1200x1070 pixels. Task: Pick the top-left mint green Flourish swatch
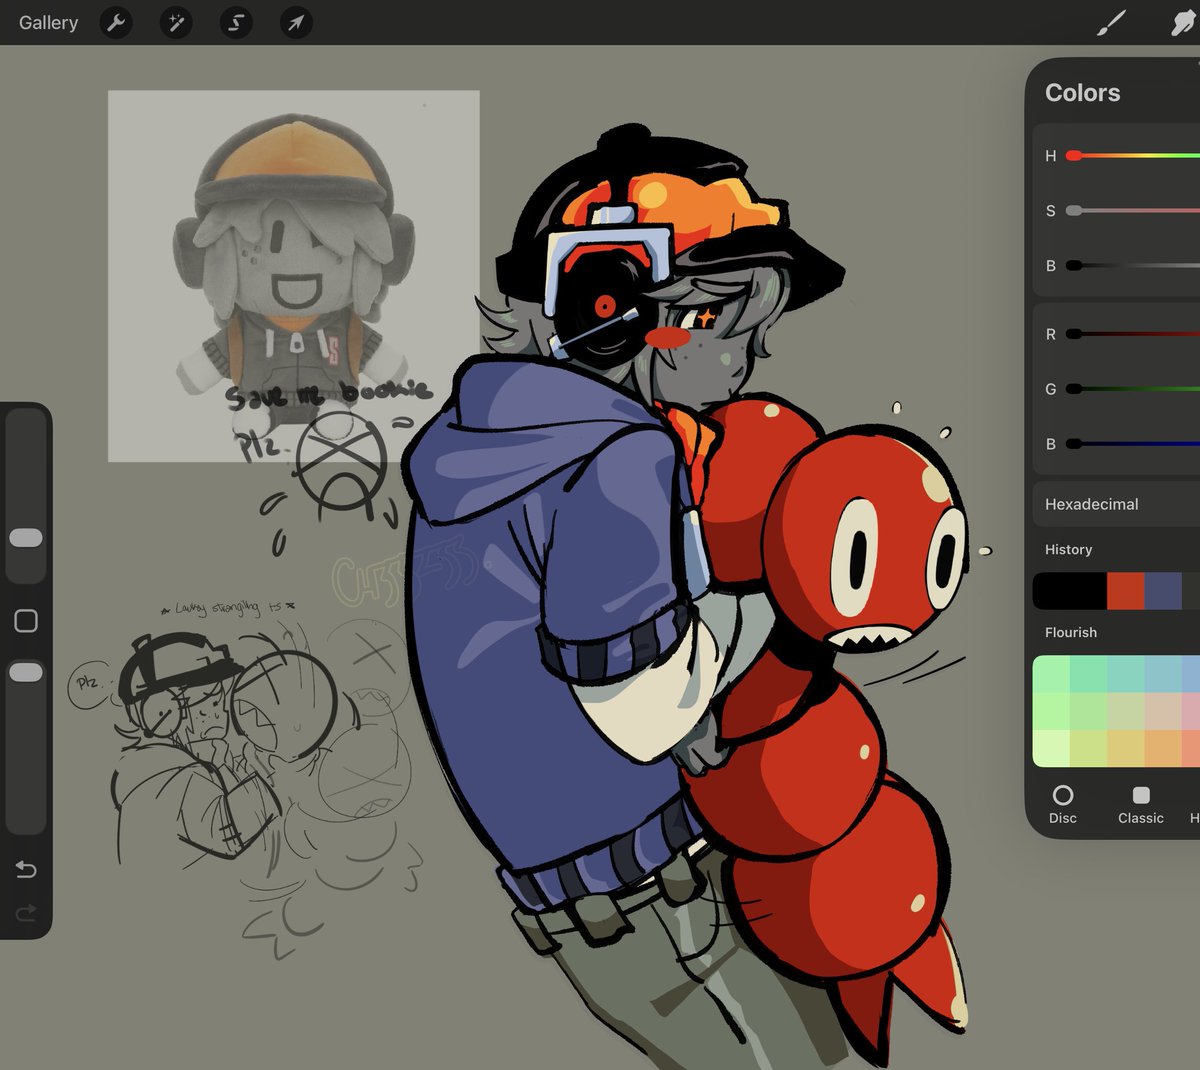(x=1051, y=674)
